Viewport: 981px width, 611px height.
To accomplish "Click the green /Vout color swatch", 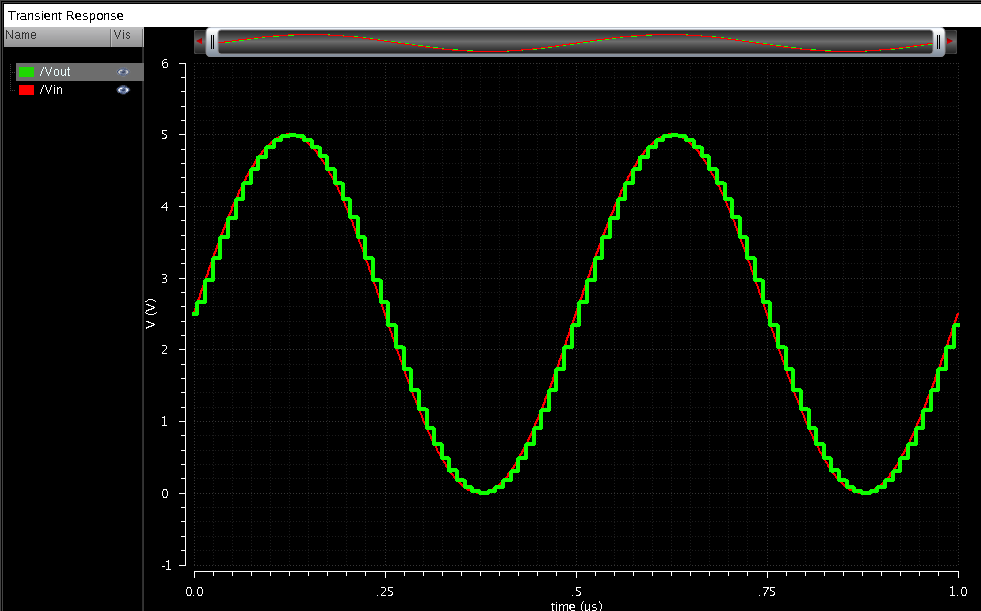I will click(x=27, y=72).
